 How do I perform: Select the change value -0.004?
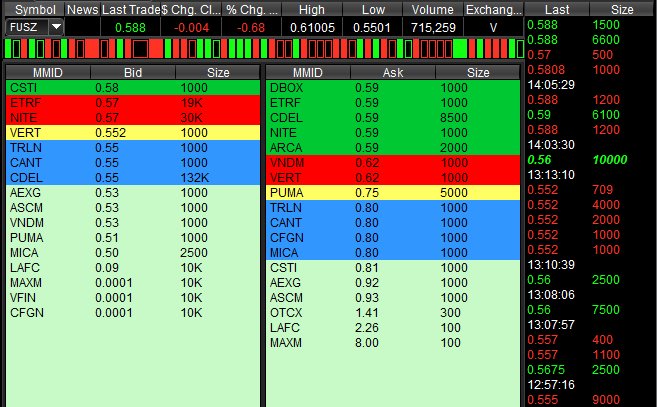click(191, 28)
